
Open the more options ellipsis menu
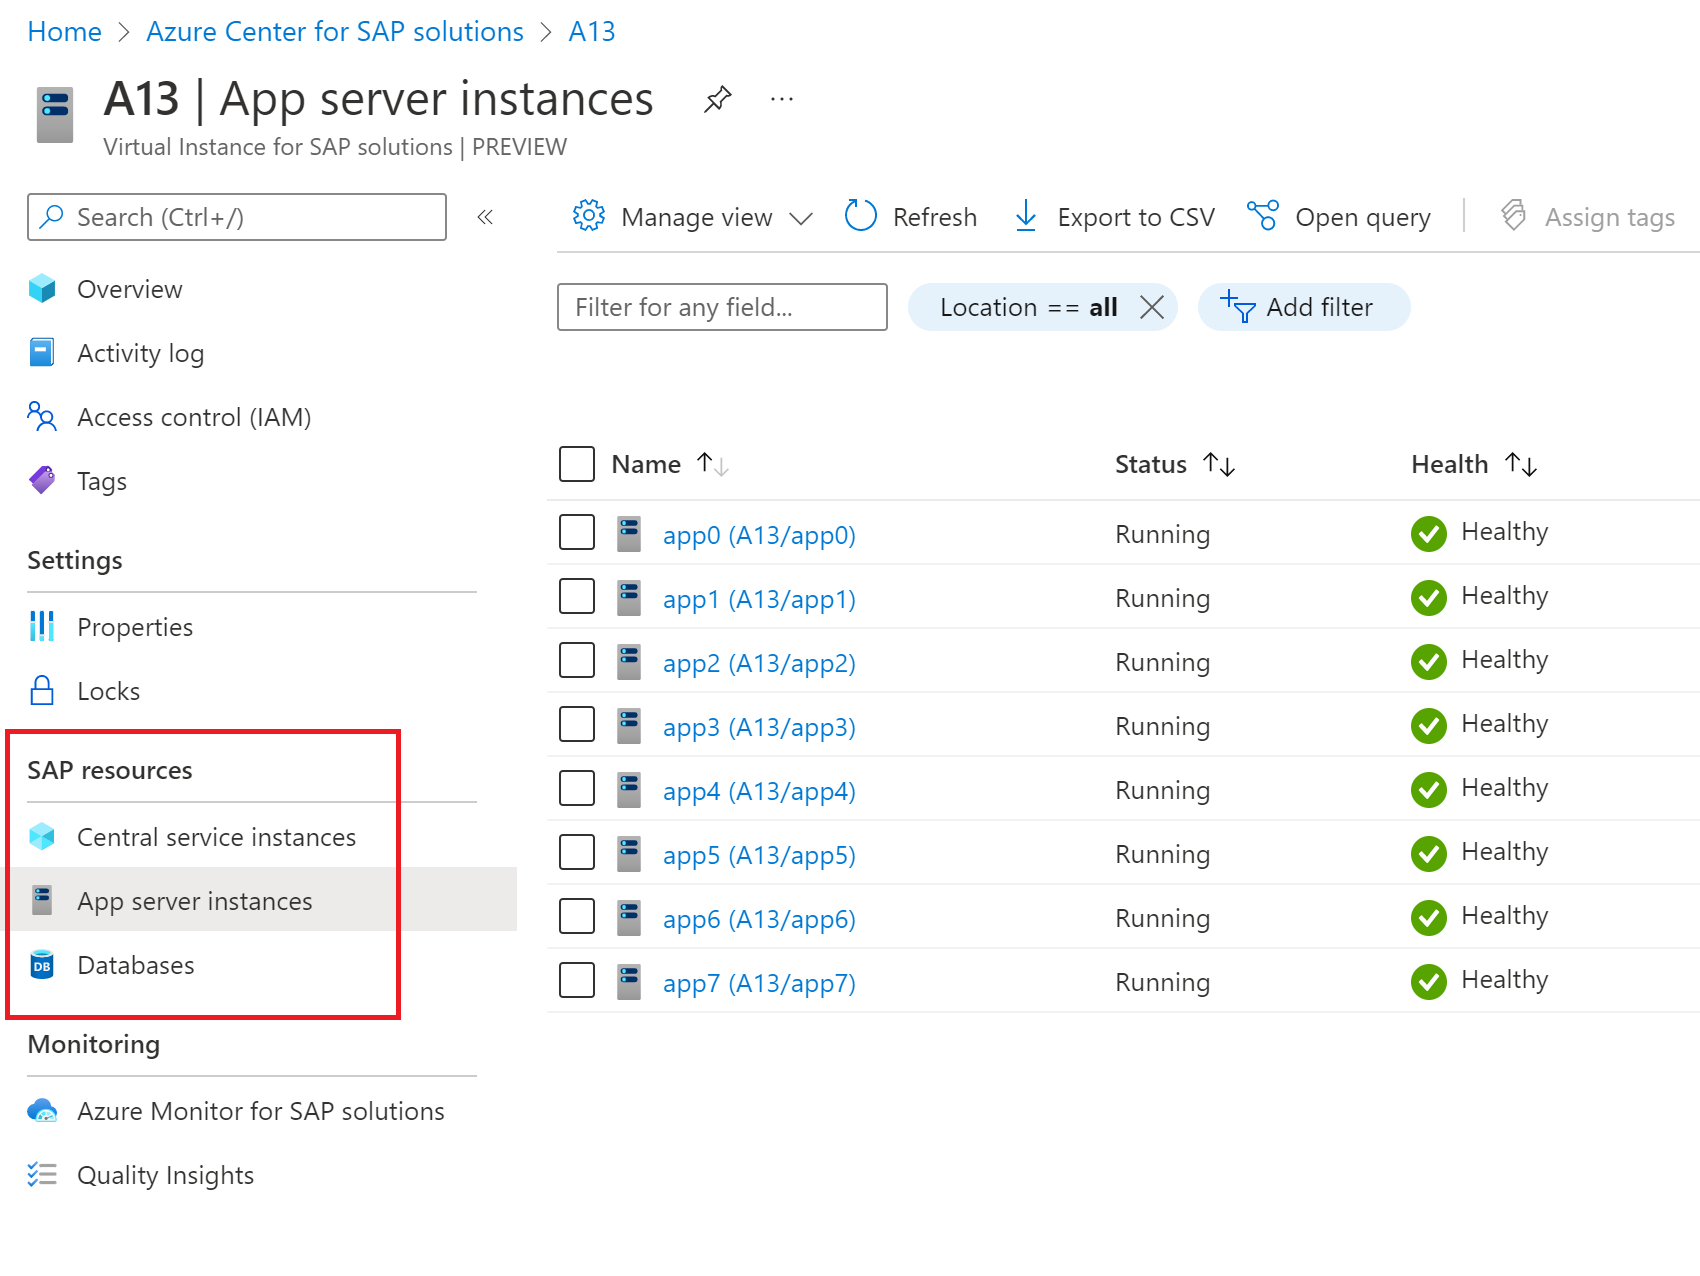click(x=782, y=99)
